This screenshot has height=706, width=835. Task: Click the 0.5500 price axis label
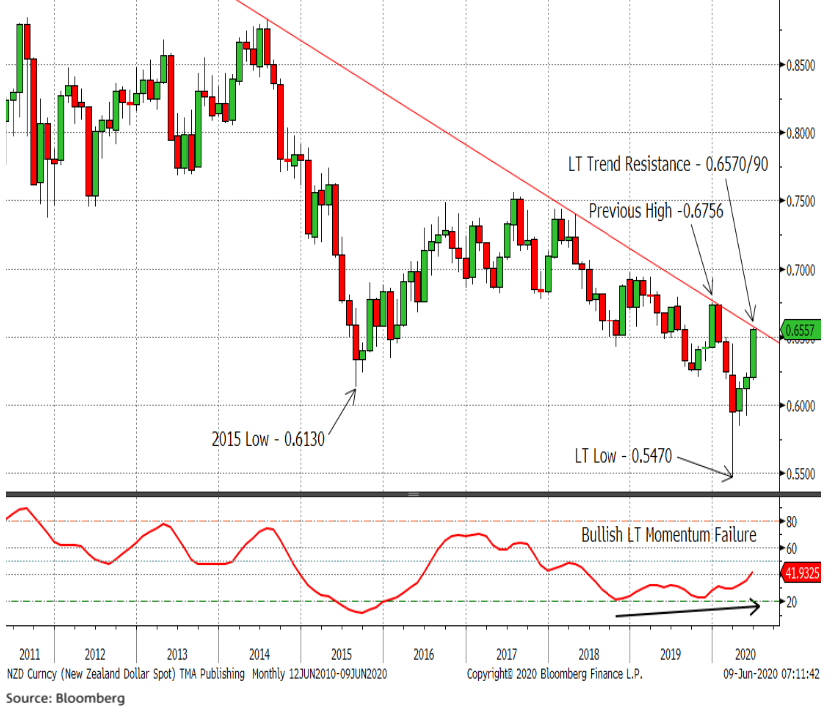coord(799,474)
